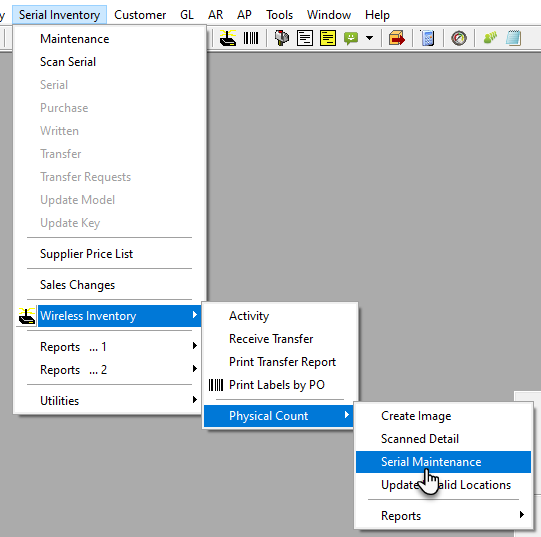This screenshot has width=541, height=537.
Task: Open the Customer menu
Action: coord(140,15)
